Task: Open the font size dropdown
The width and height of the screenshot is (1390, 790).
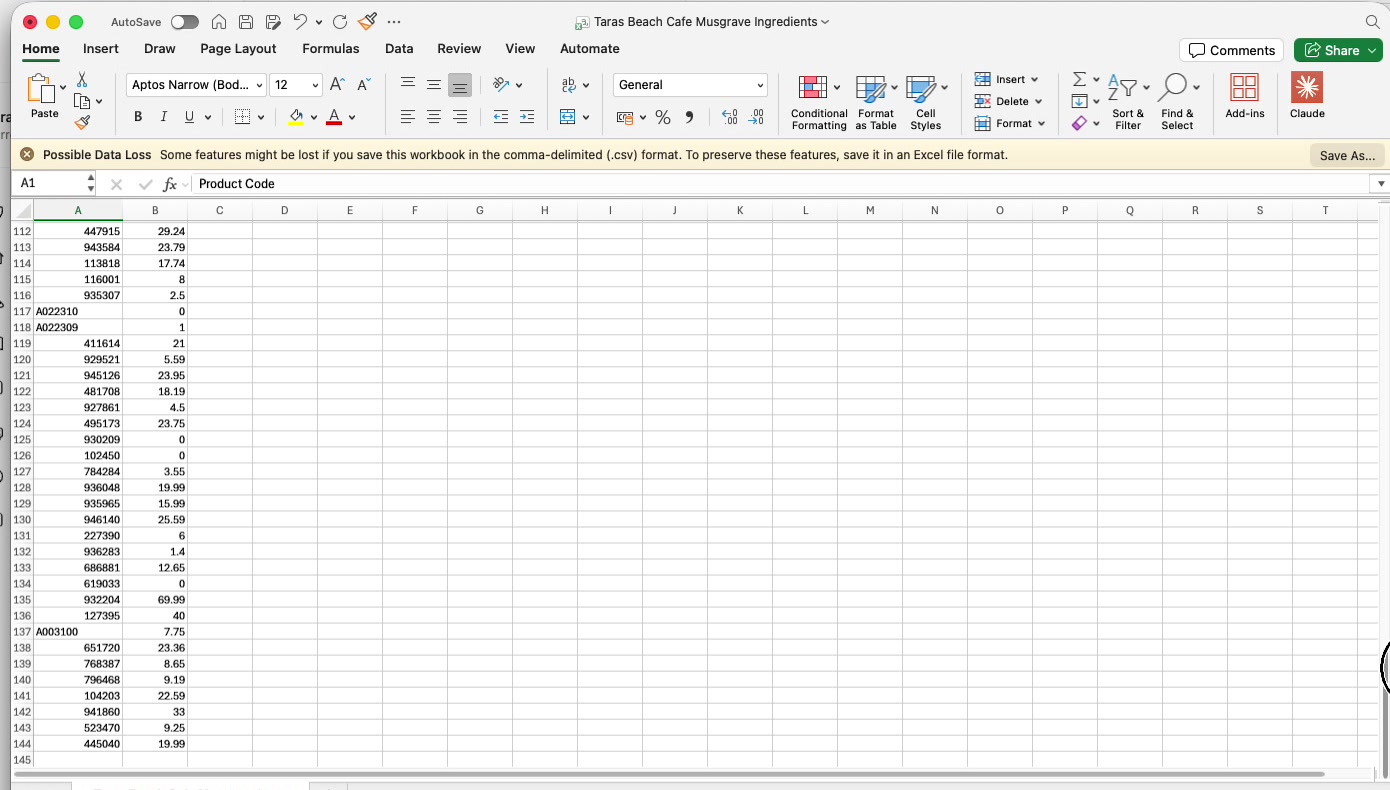Action: click(316, 85)
